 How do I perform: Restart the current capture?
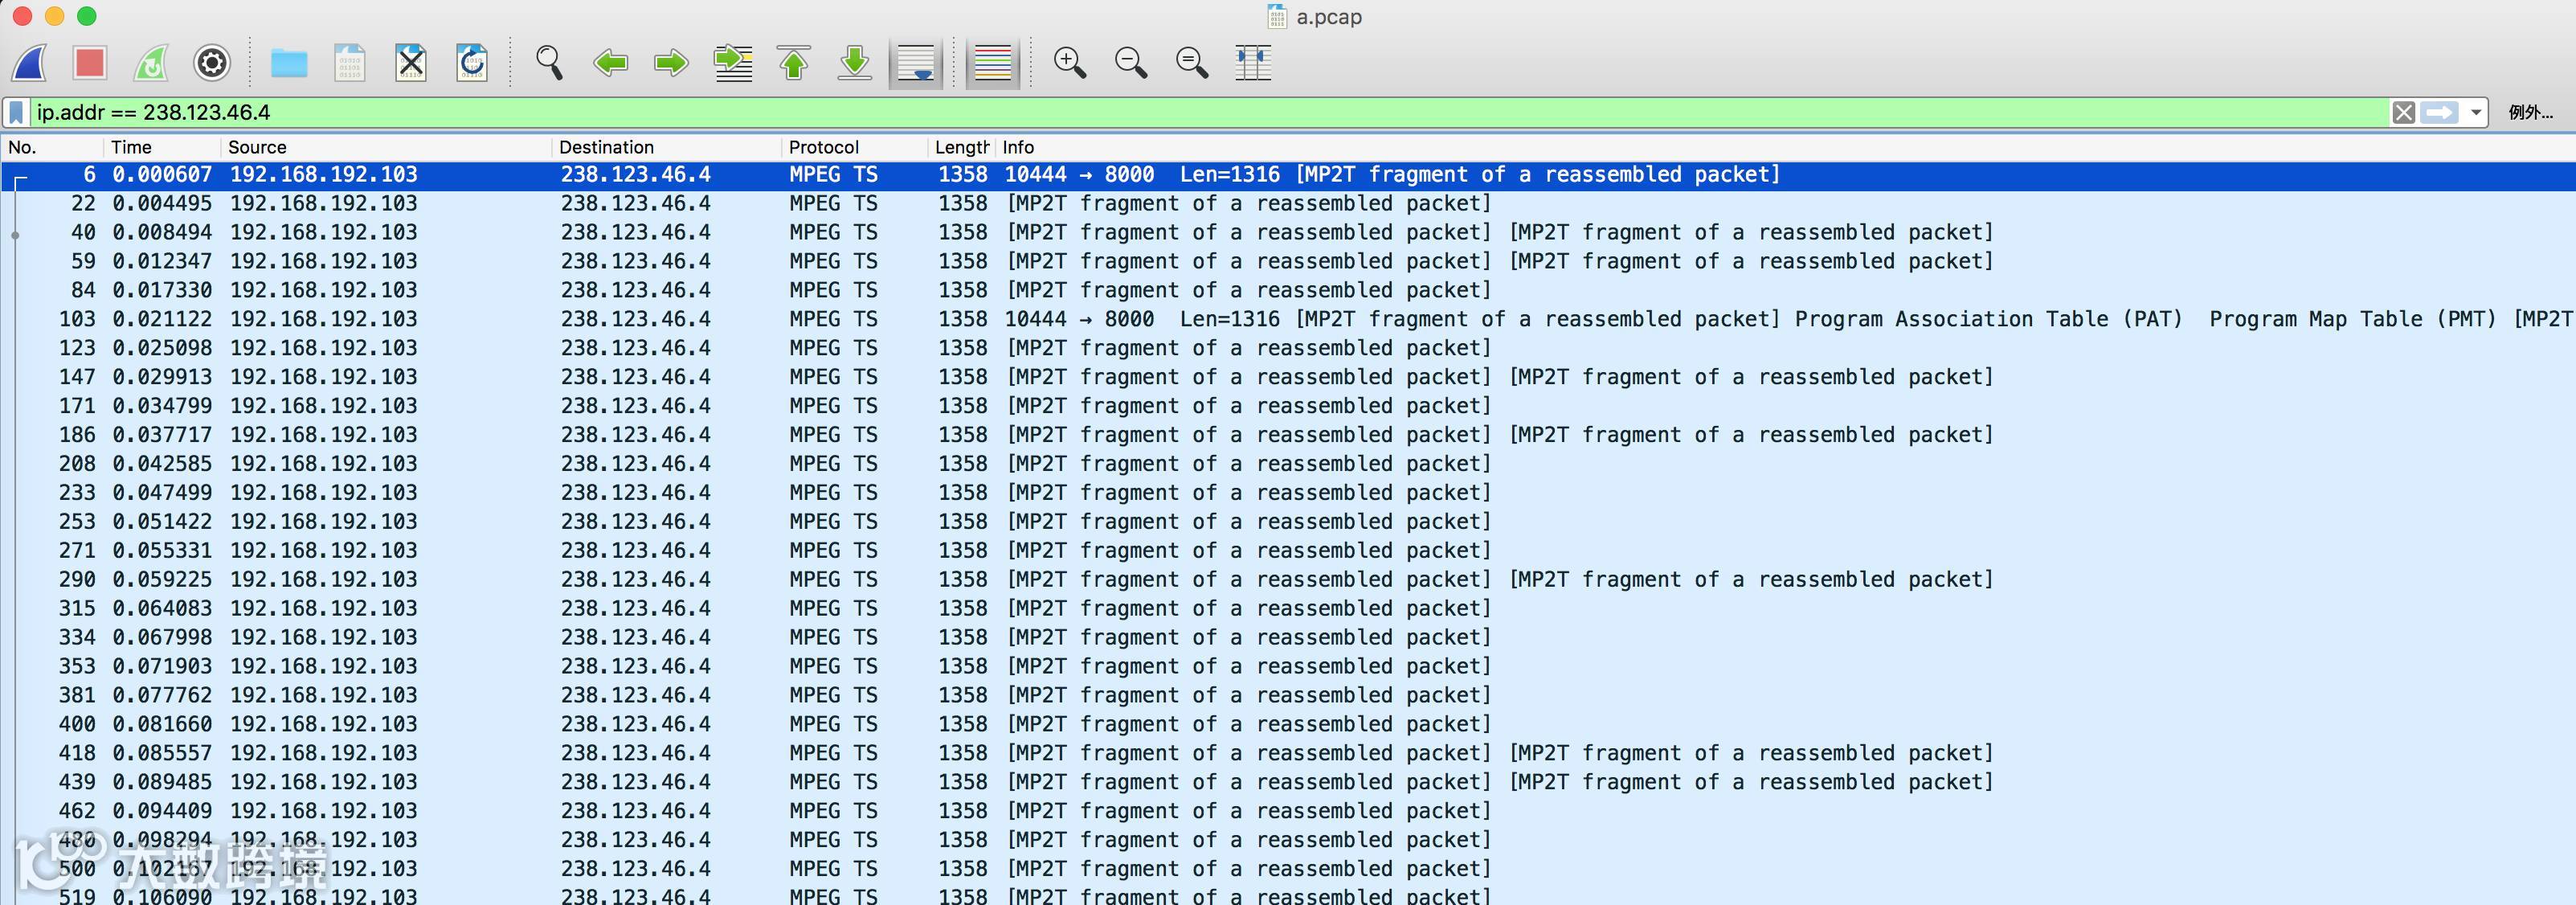(x=151, y=63)
